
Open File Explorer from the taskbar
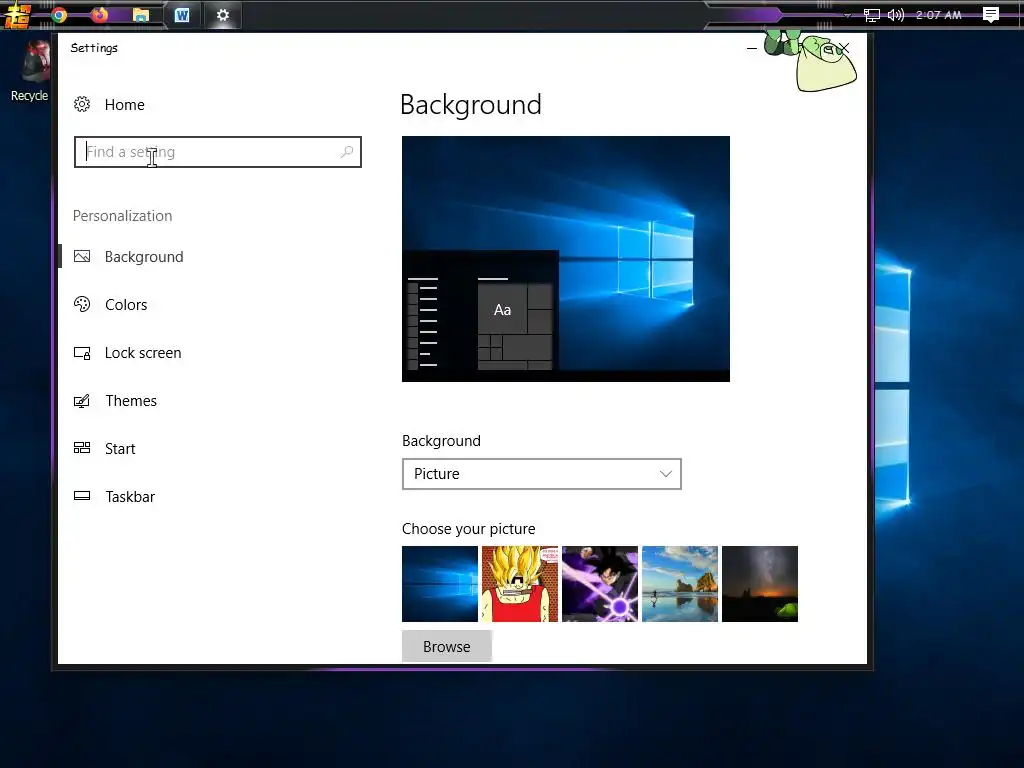tap(140, 15)
